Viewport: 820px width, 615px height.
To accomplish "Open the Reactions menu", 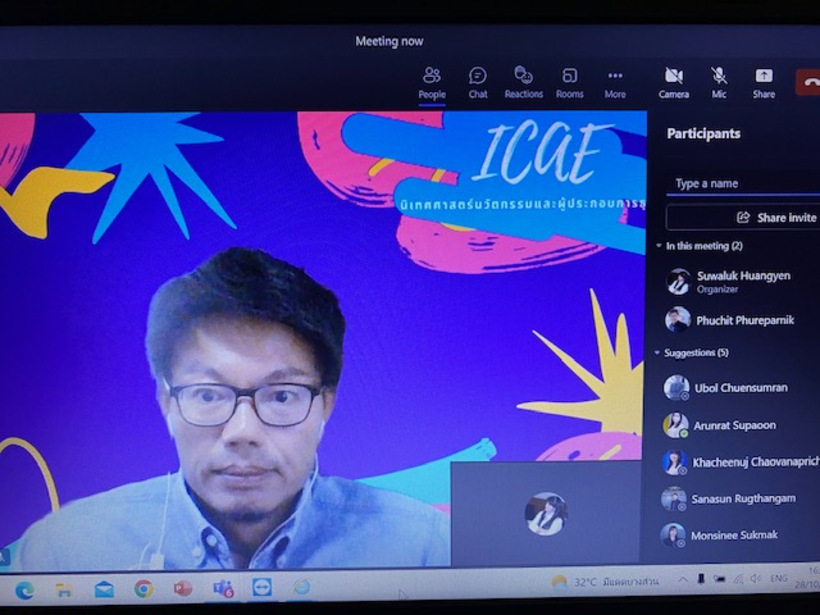I will pyautogui.click(x=523, y=82).
